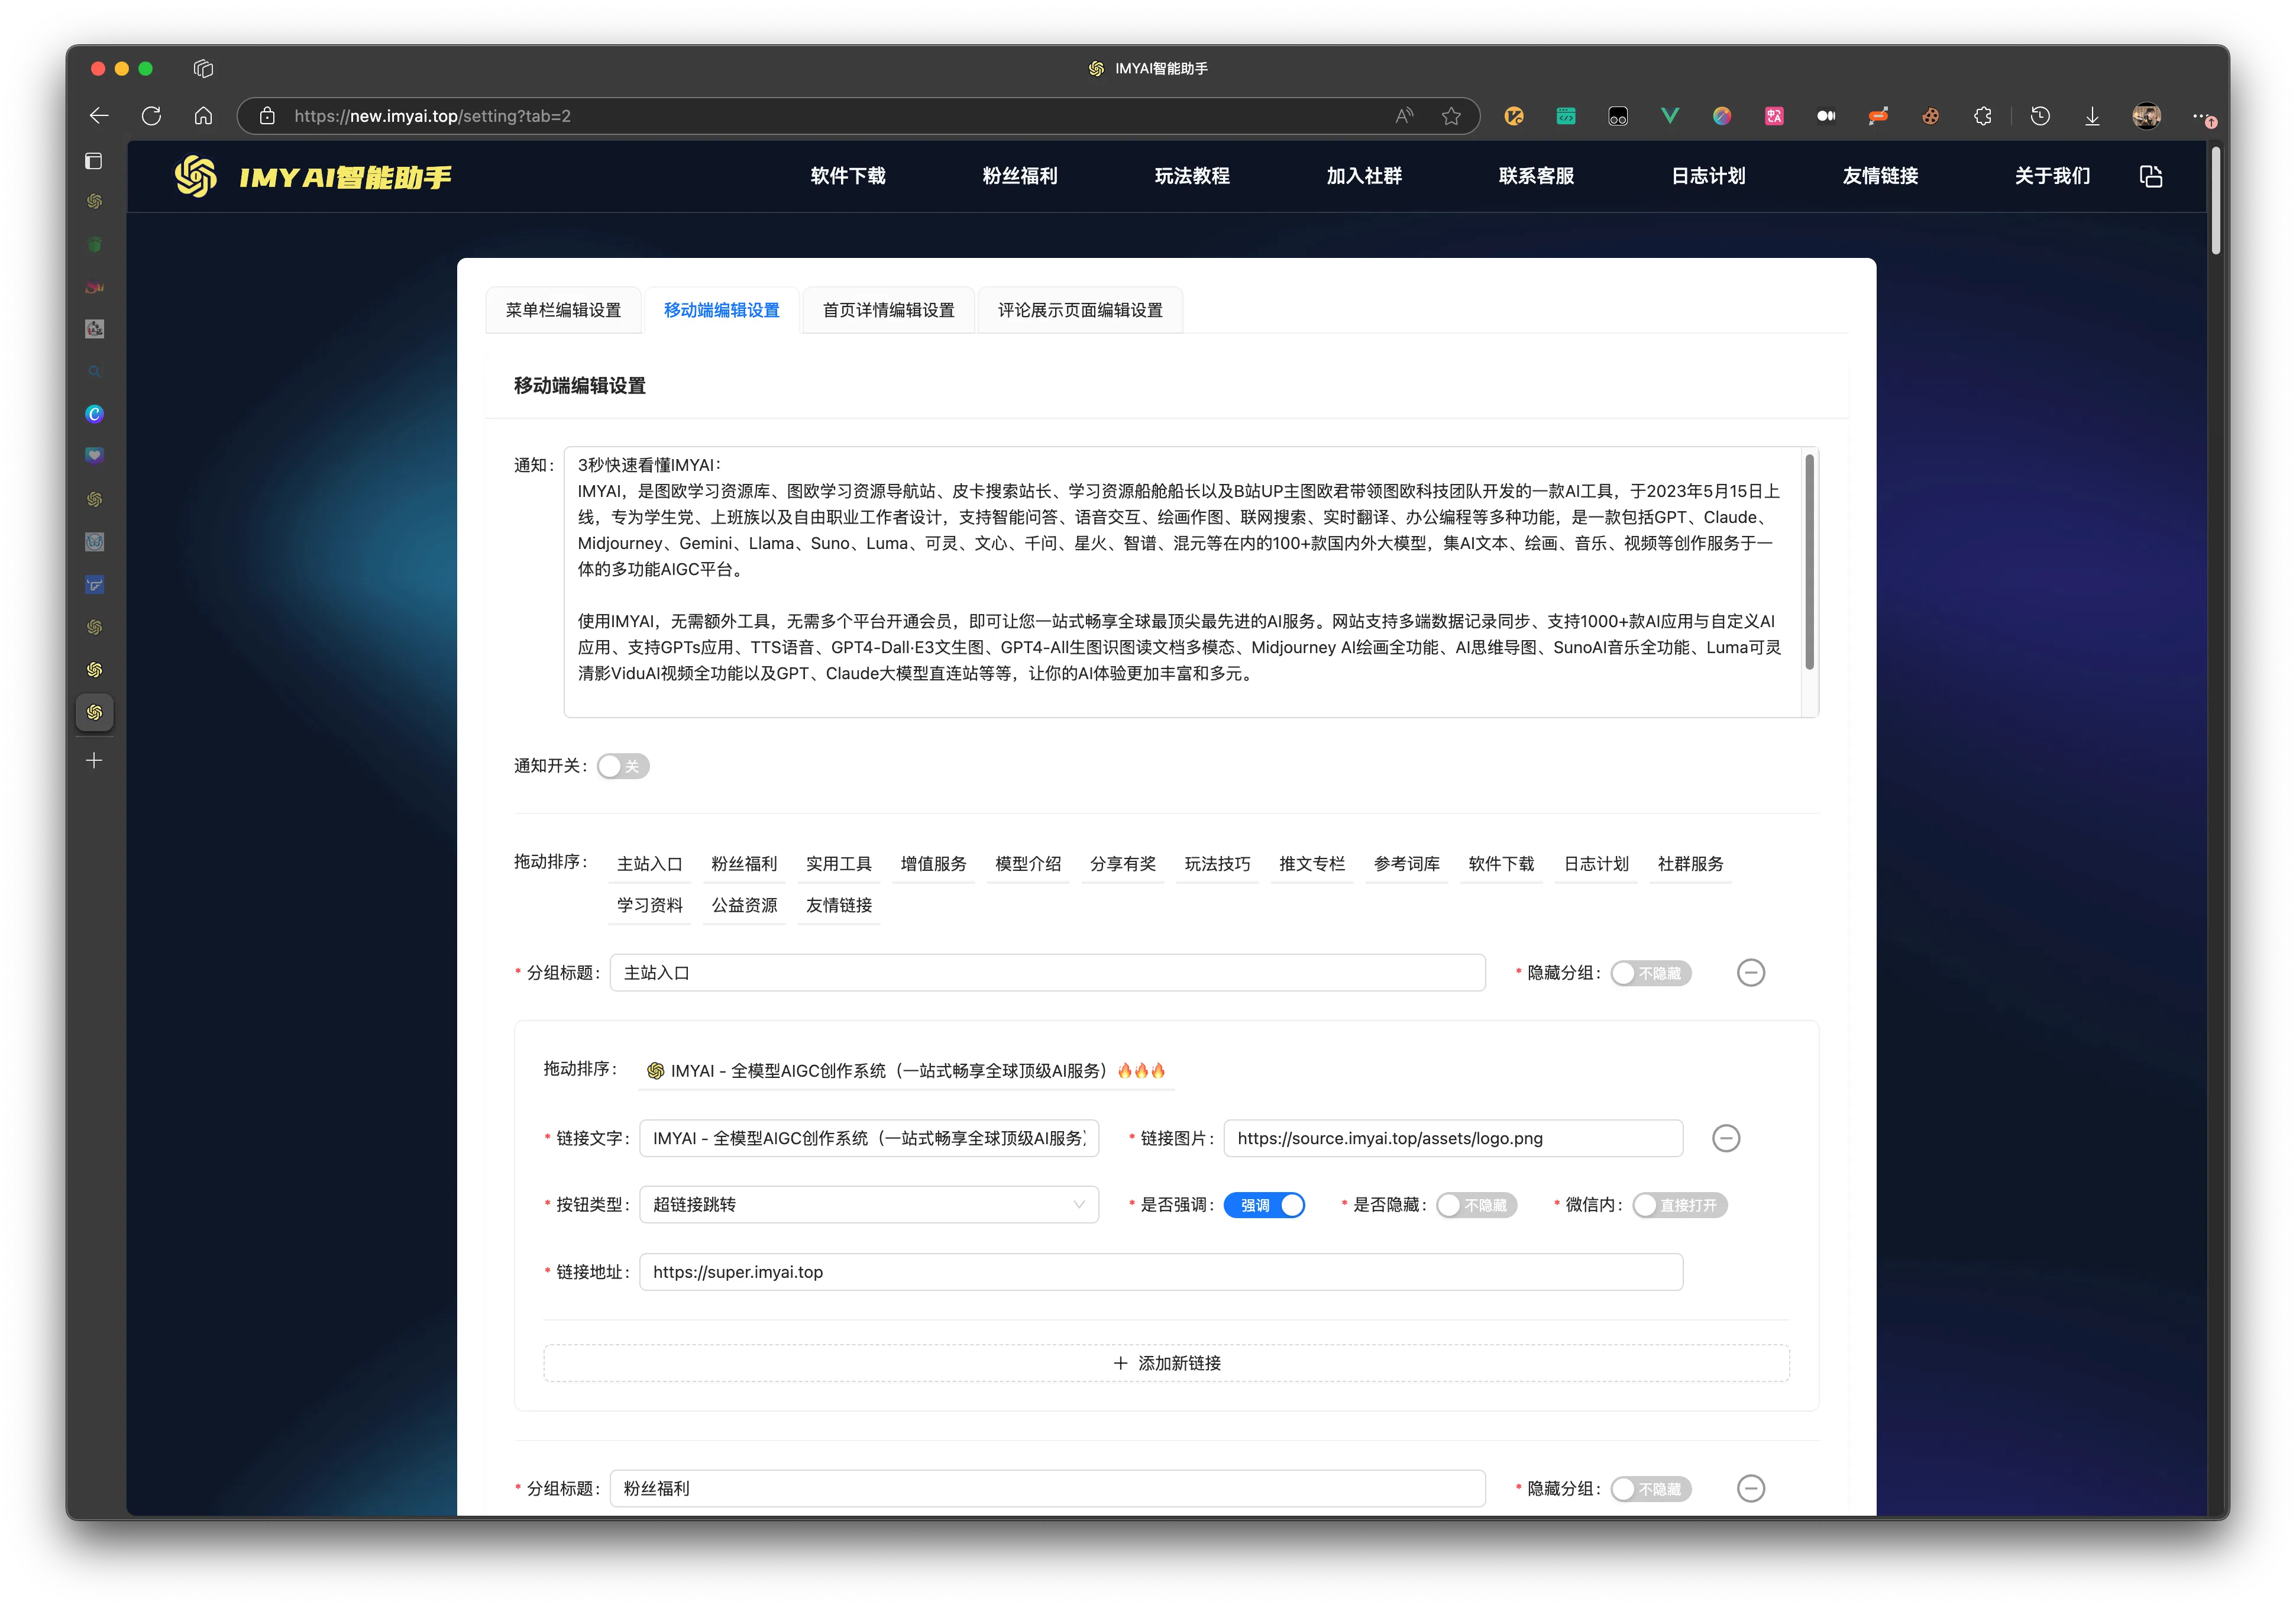Open the tab actions icon in the title bar
This screenshot has height=1608, width=2296.
point(203,68)
